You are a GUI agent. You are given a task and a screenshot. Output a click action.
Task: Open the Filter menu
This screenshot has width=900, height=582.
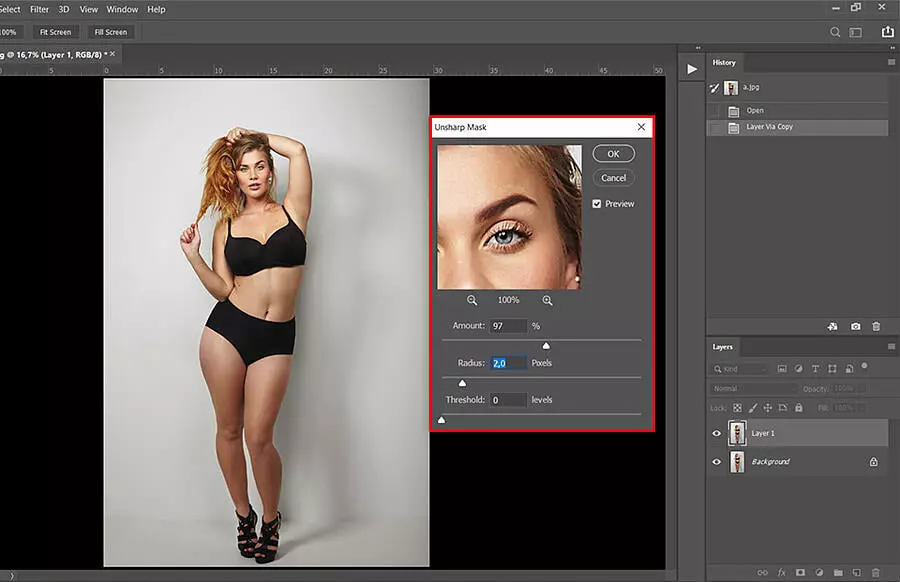tap(38, 9)
